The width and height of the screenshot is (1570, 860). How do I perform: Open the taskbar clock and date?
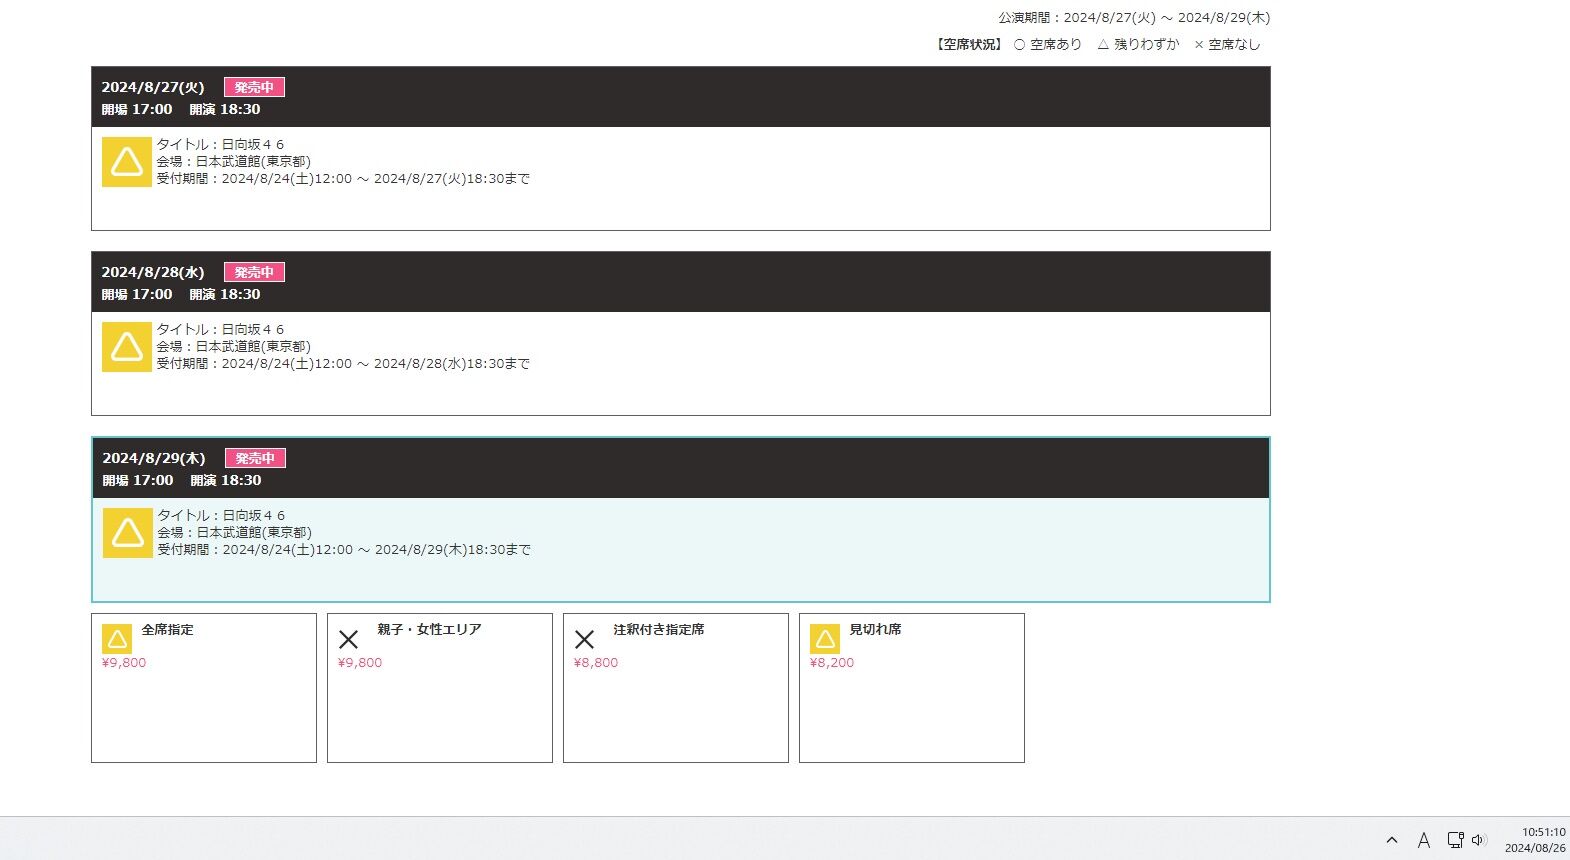tap(1535, 840)
